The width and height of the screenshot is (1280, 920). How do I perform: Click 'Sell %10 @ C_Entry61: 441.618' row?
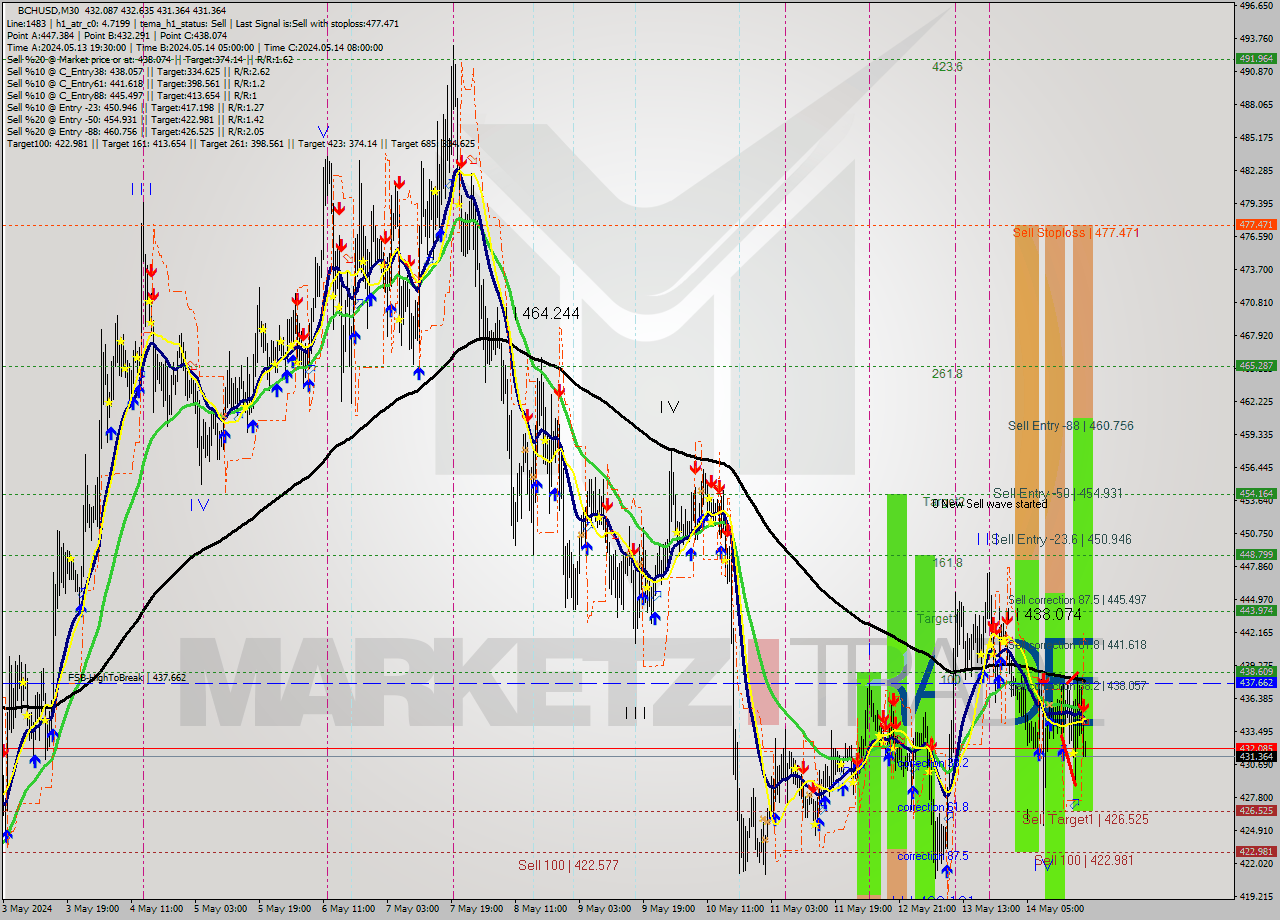tap(135, 83)
